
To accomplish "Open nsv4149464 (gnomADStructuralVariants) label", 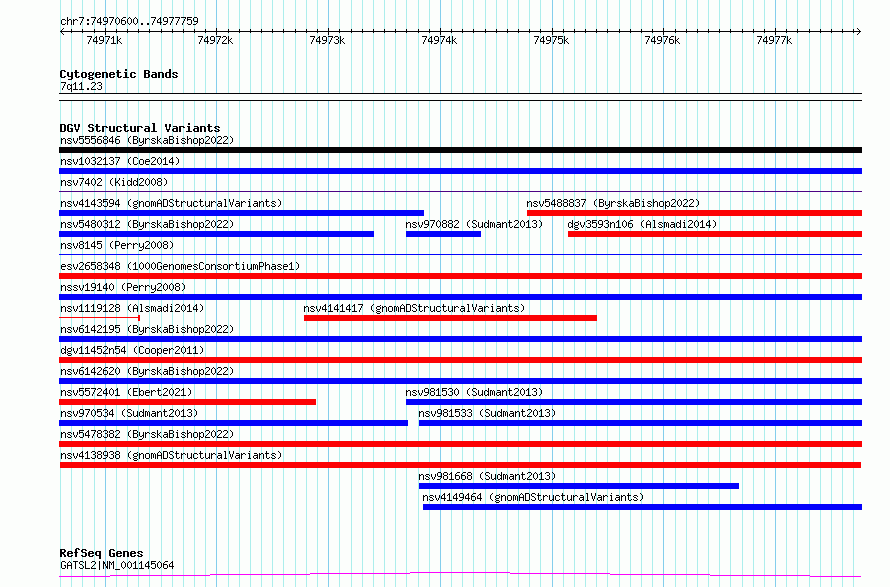I will (x=533, y=497).
